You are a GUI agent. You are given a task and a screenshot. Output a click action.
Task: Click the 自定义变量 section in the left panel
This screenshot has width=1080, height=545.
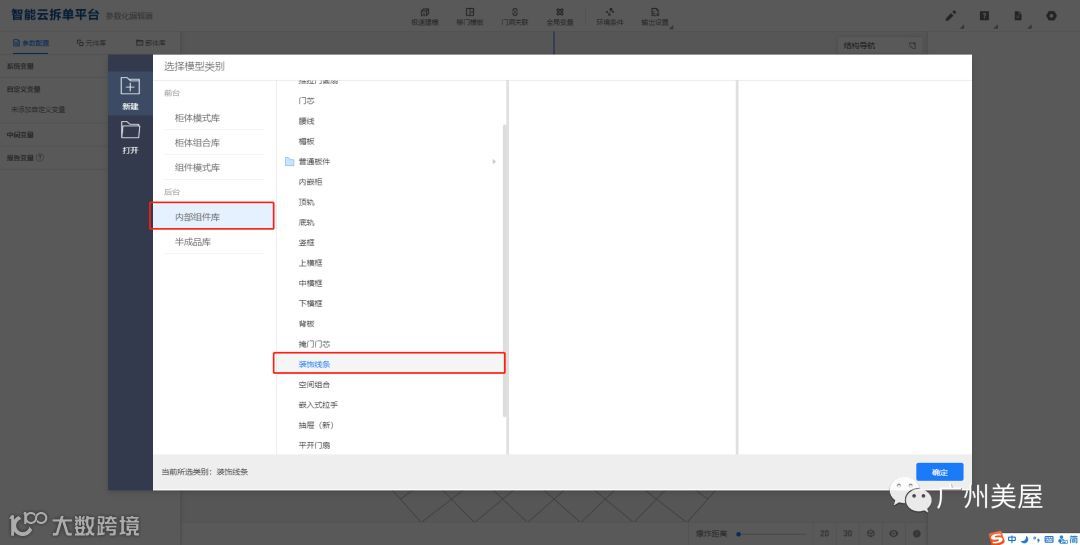[x=24, y=89]
